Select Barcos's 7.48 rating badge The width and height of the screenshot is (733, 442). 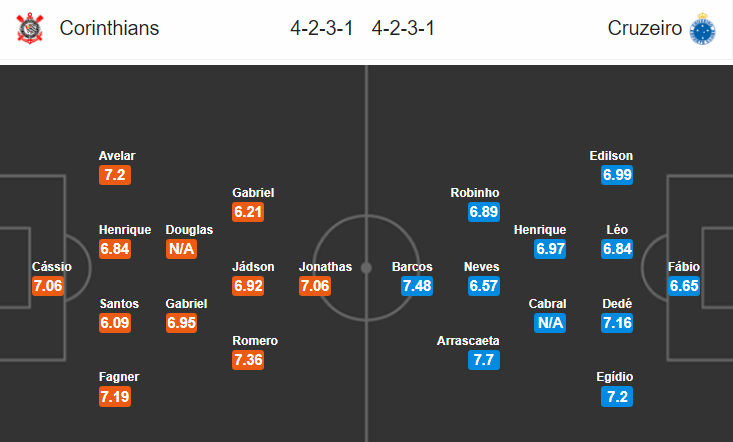(x=417, y=286)
